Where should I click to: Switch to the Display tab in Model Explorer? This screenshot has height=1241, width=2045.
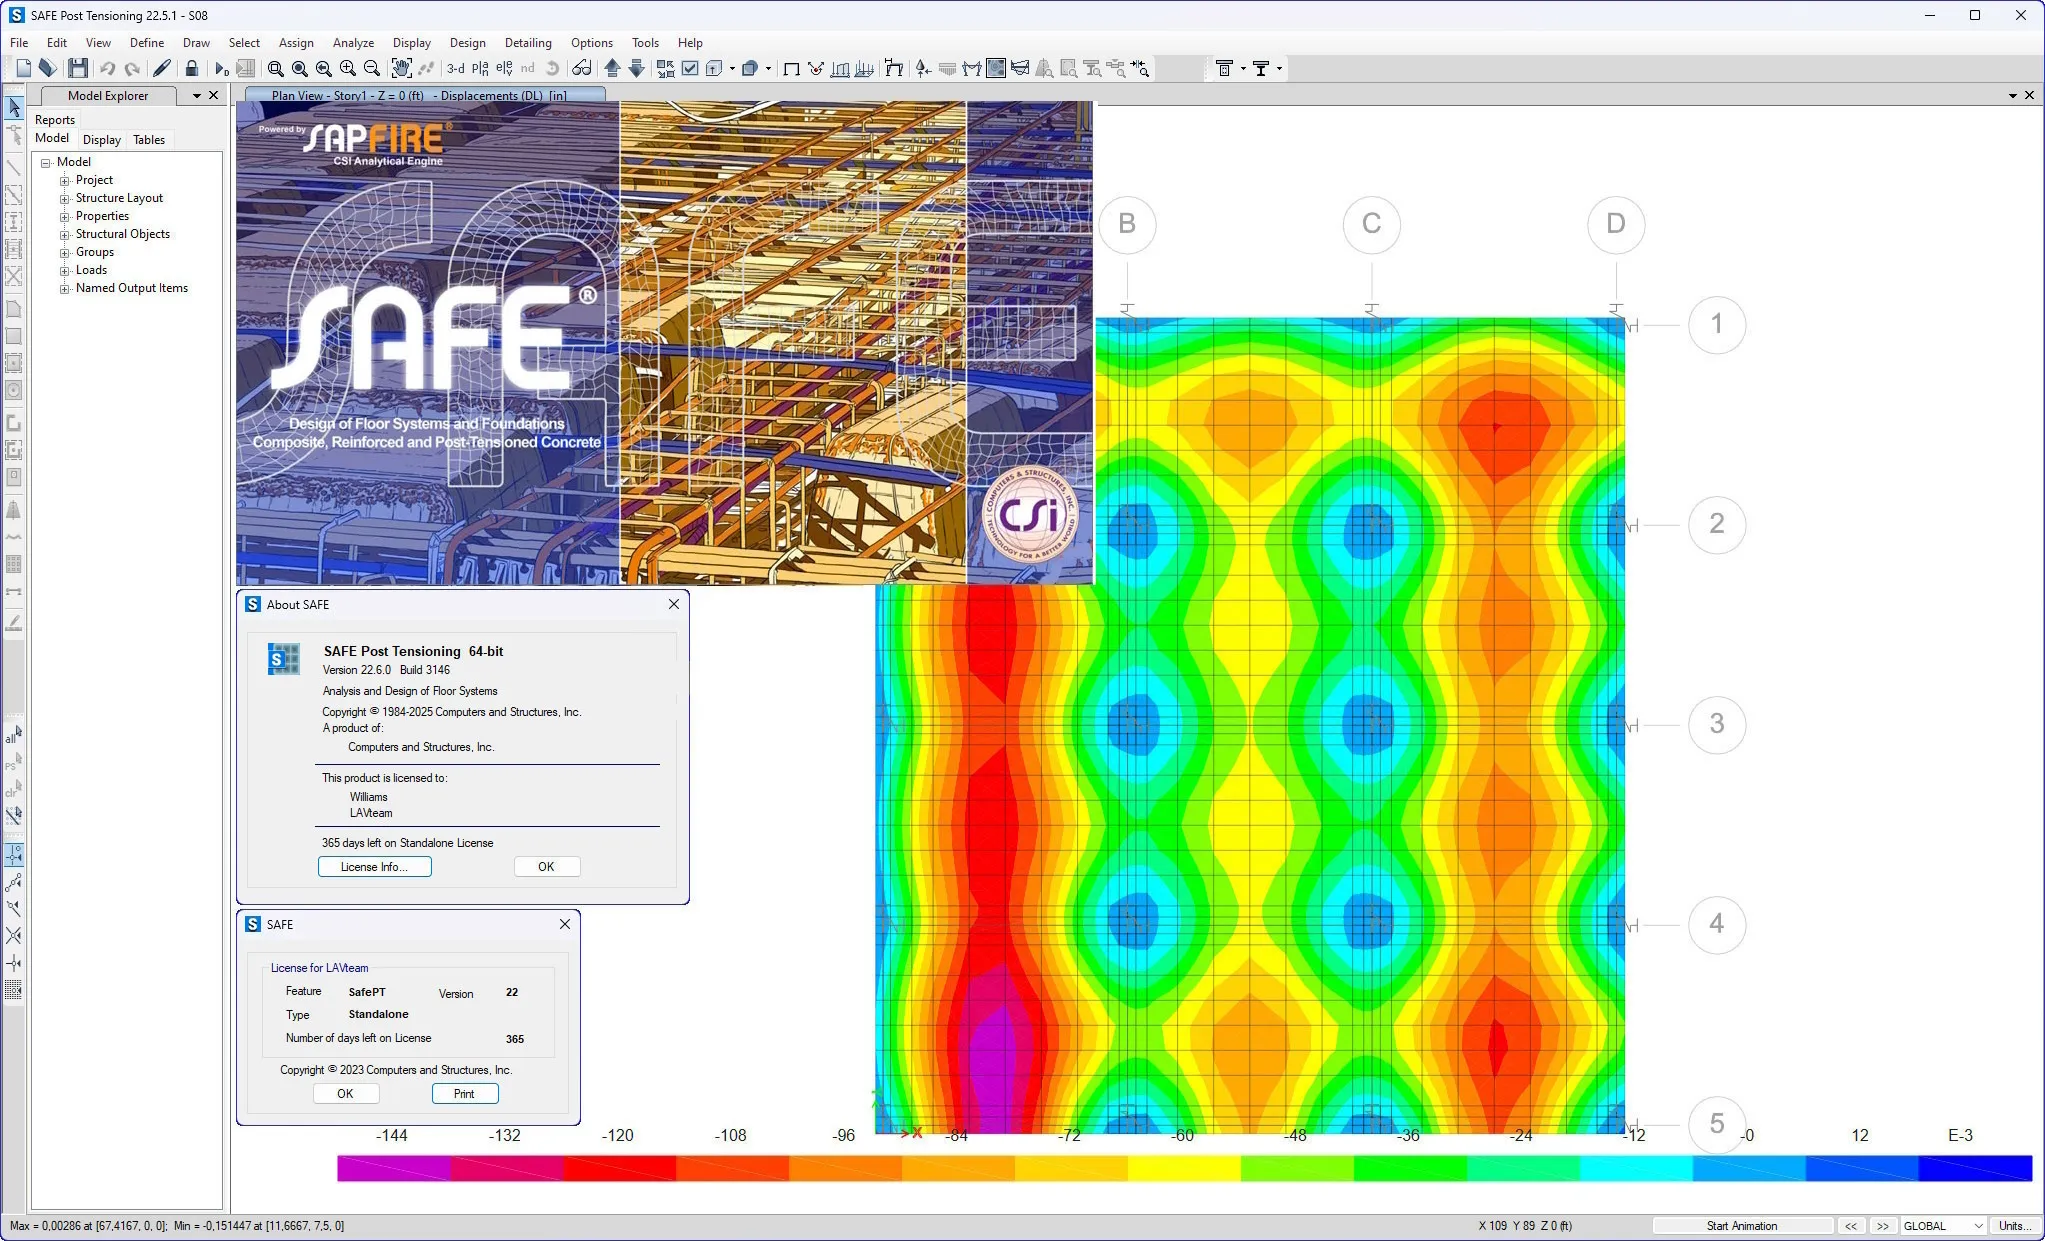[102, 140]
